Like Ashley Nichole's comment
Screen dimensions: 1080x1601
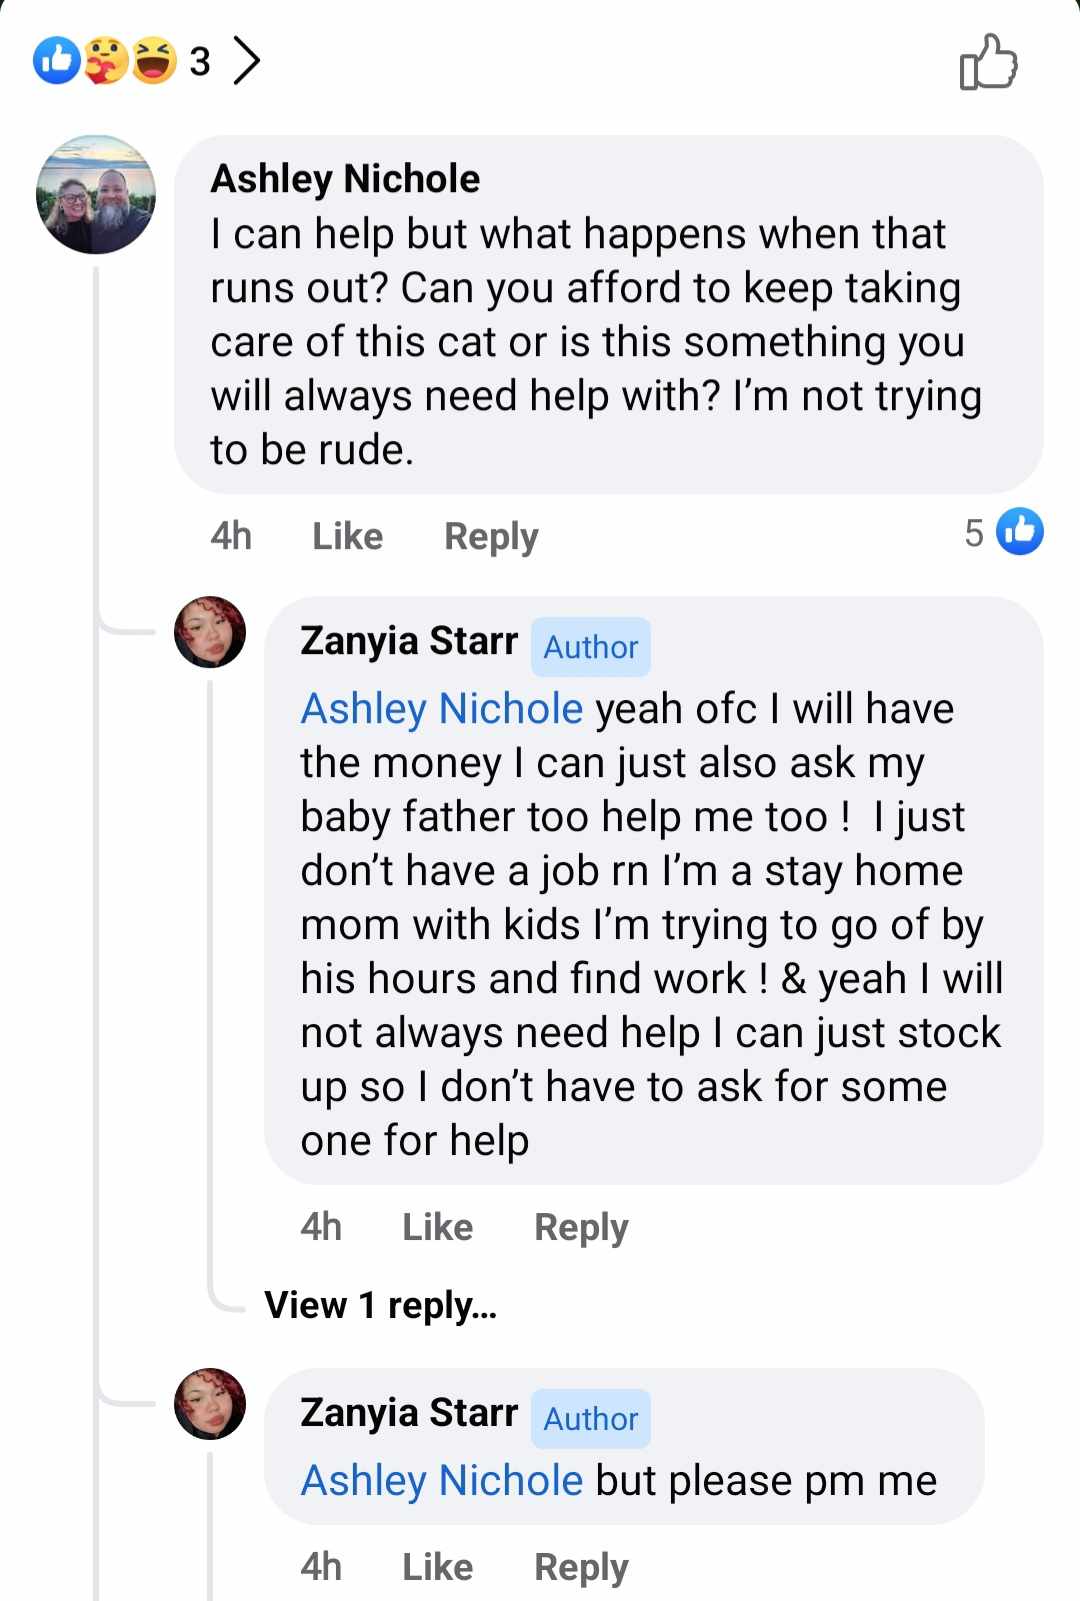[x=347, y=537]
